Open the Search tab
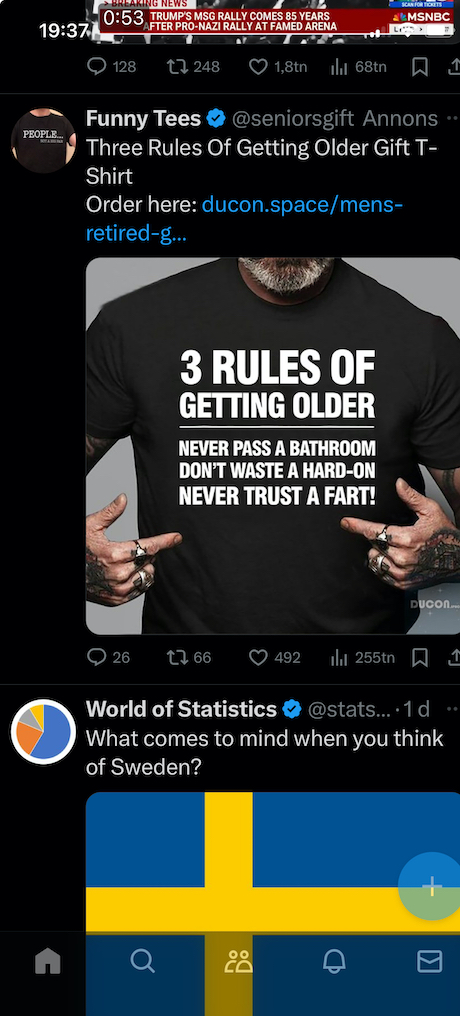 143,961
